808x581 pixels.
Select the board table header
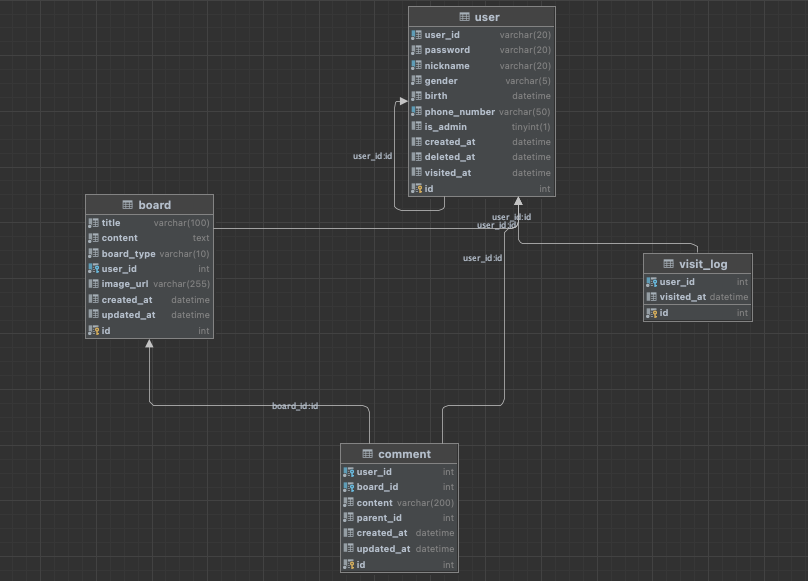tap(149, 205)
